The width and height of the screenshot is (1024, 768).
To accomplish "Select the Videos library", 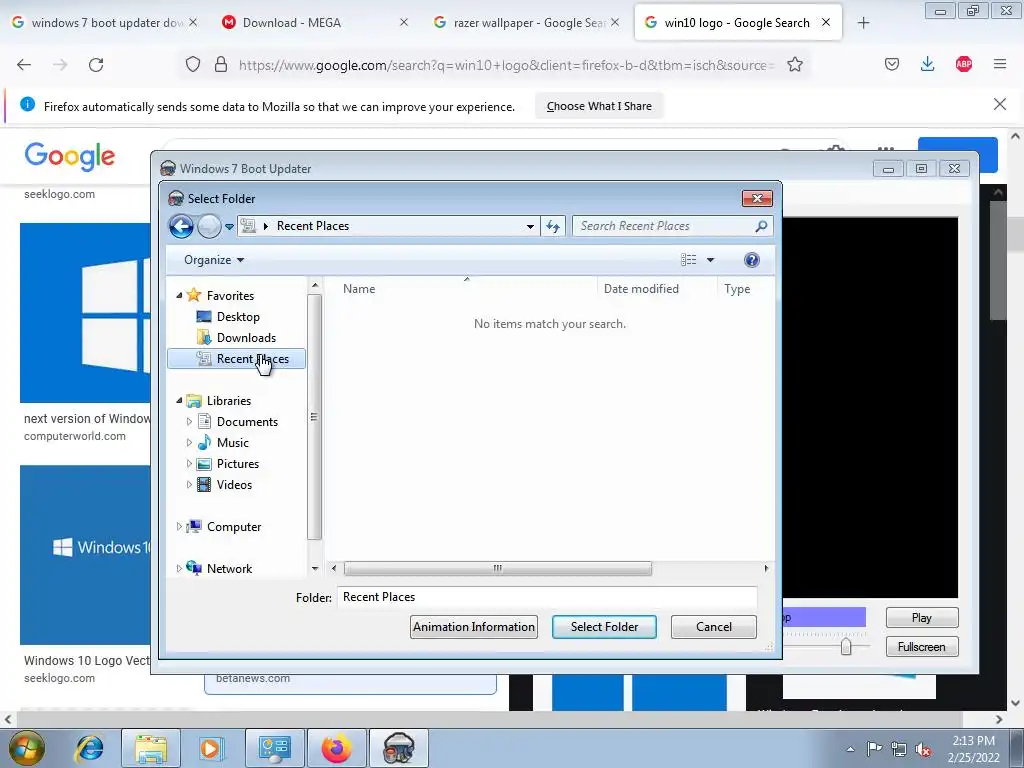I will (234, 485).
